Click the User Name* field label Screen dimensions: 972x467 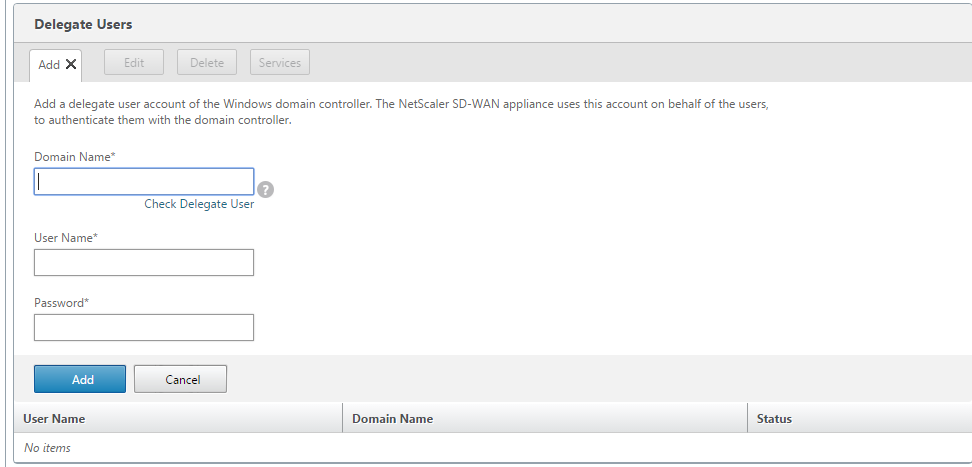tap(66, 238)
